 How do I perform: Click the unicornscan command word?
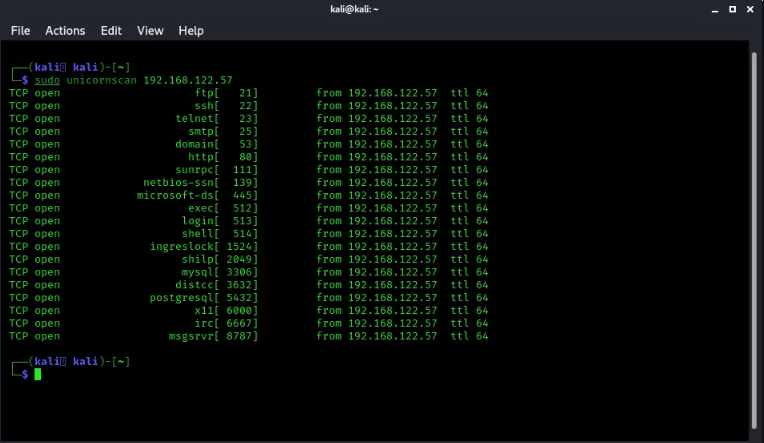[101, 80]
